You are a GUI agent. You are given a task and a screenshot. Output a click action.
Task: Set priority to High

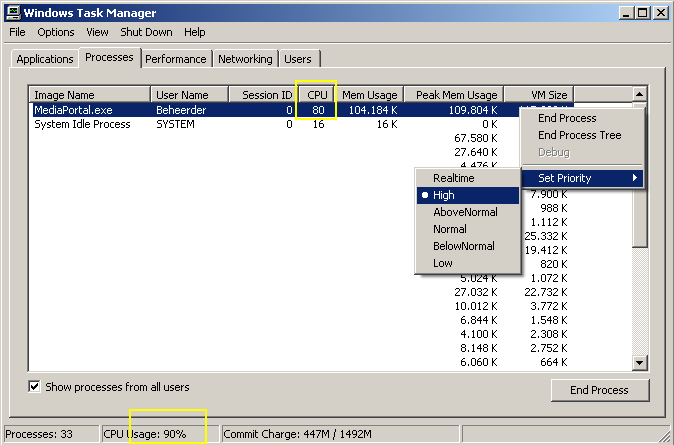[468, 195]
